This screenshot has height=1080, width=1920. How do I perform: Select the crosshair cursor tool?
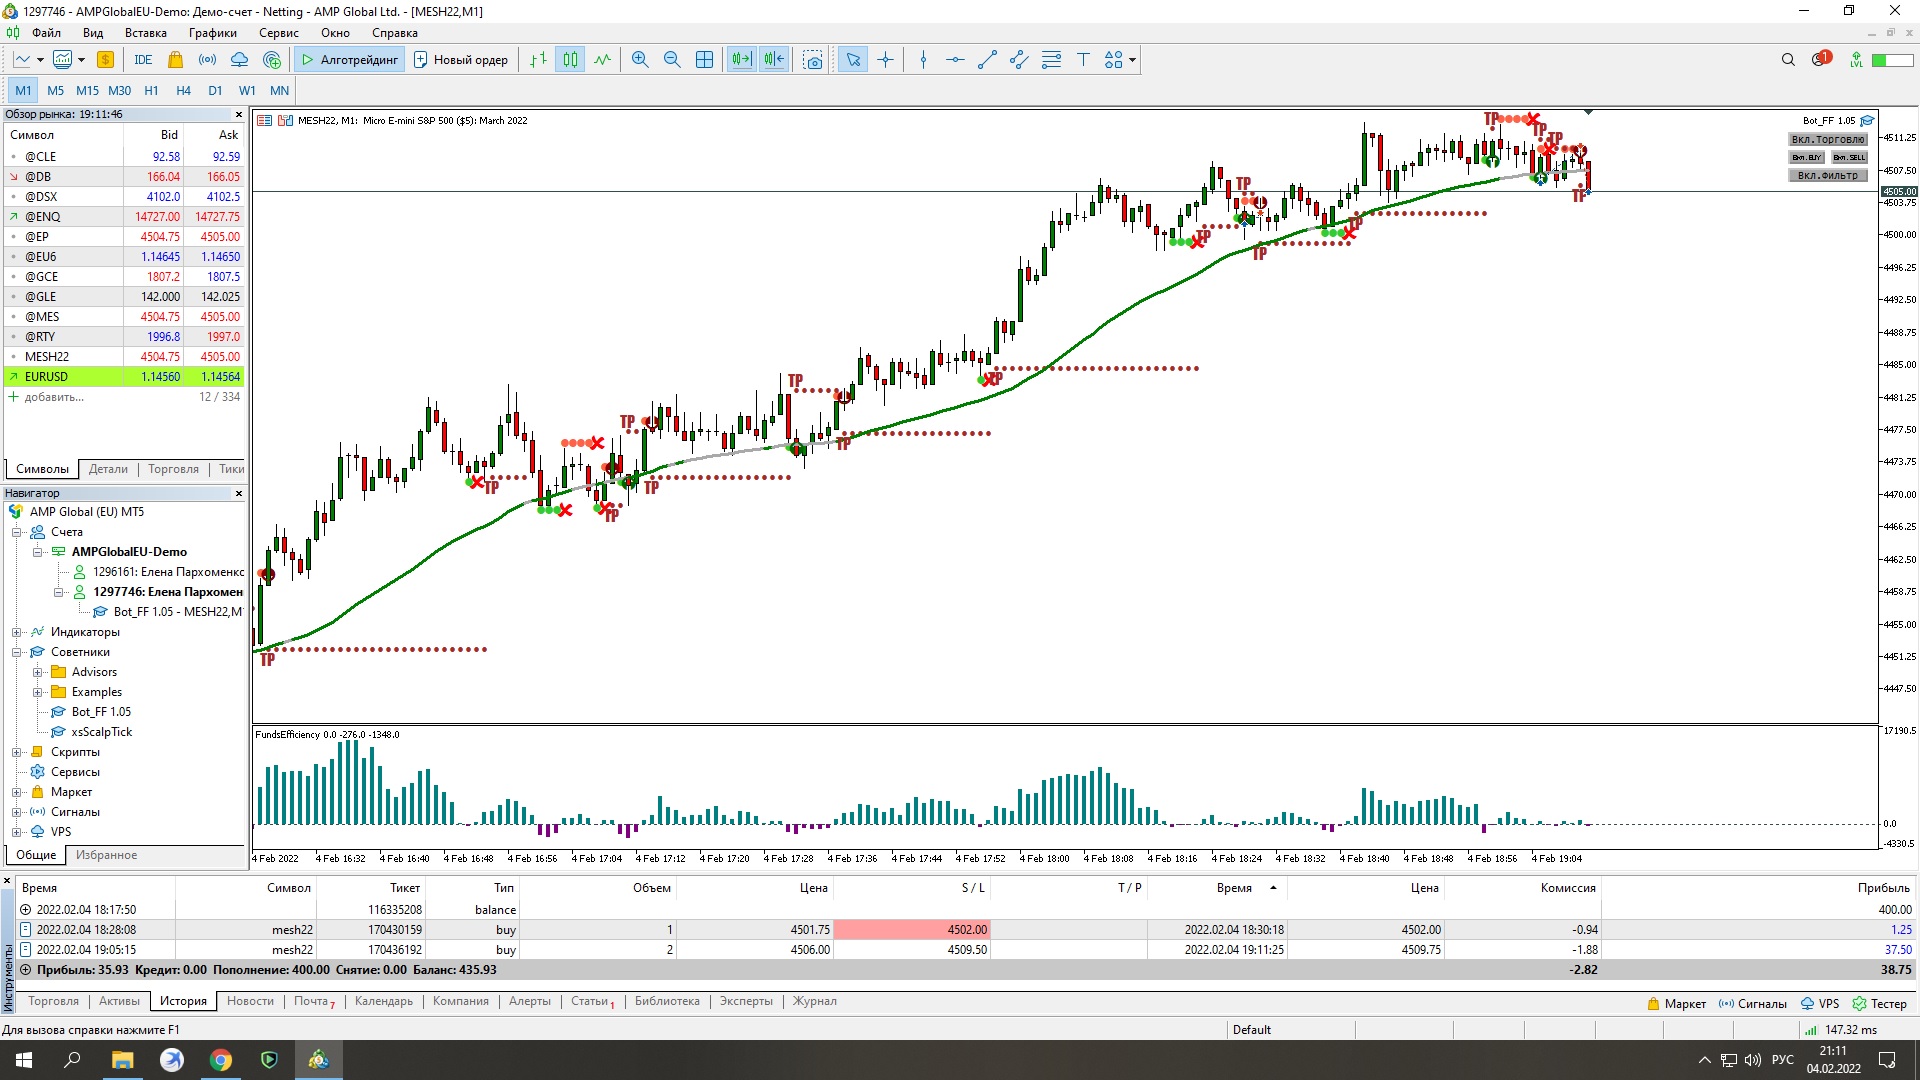click(x=885, y=60)
